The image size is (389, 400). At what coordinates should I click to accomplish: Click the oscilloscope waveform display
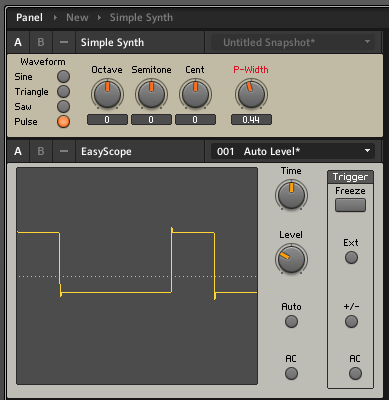pyautogui.click(x=137, y=276)
